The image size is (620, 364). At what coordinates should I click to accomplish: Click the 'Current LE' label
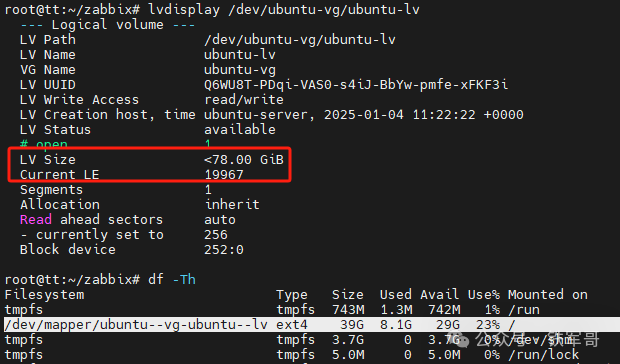[x=59, y=175]
